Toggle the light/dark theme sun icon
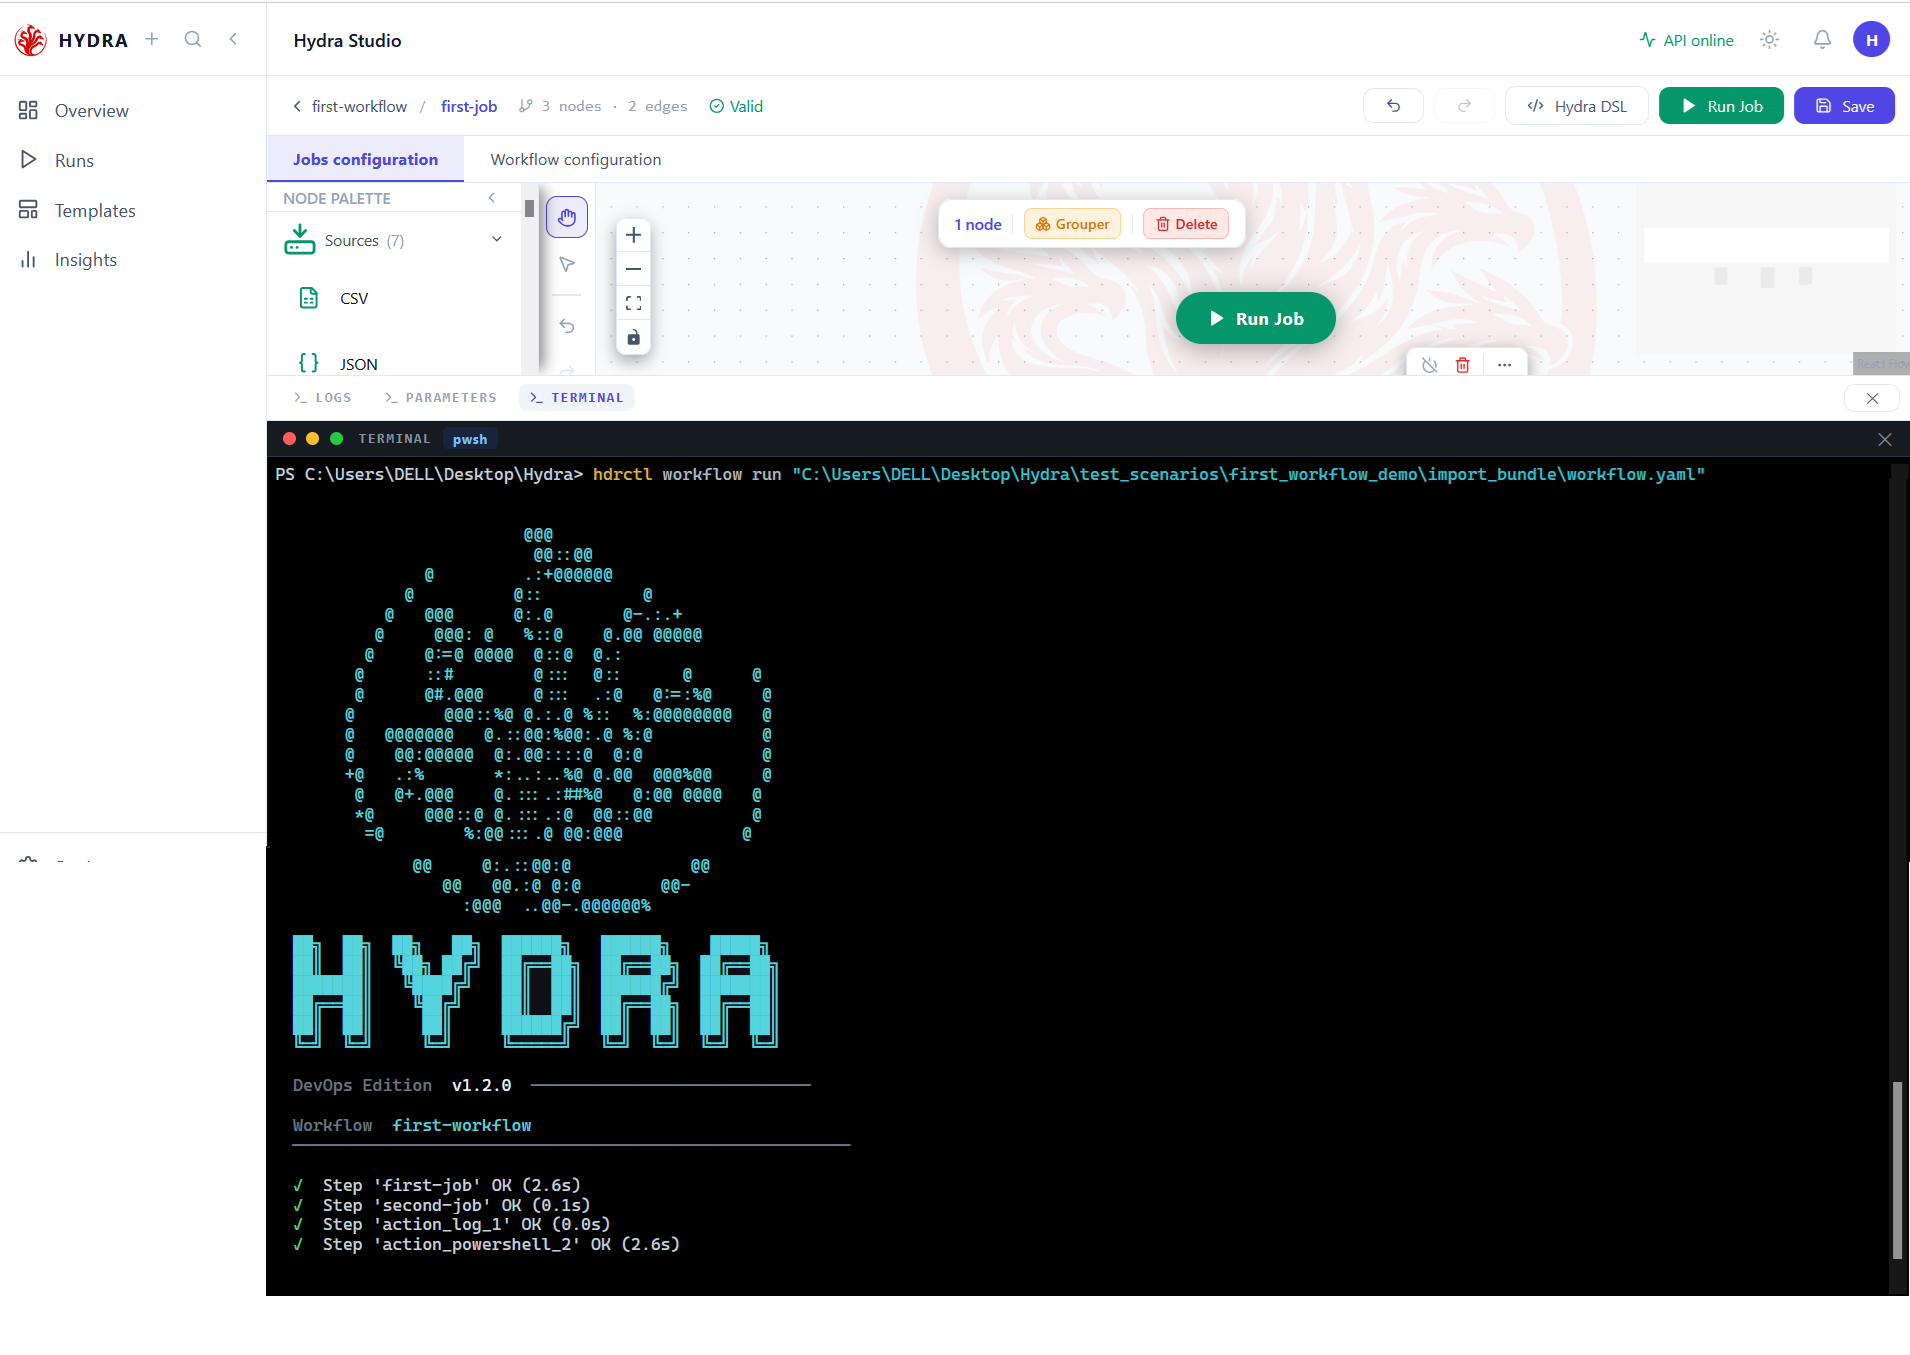The image size is (1910, 1355). pos(1769,40)
